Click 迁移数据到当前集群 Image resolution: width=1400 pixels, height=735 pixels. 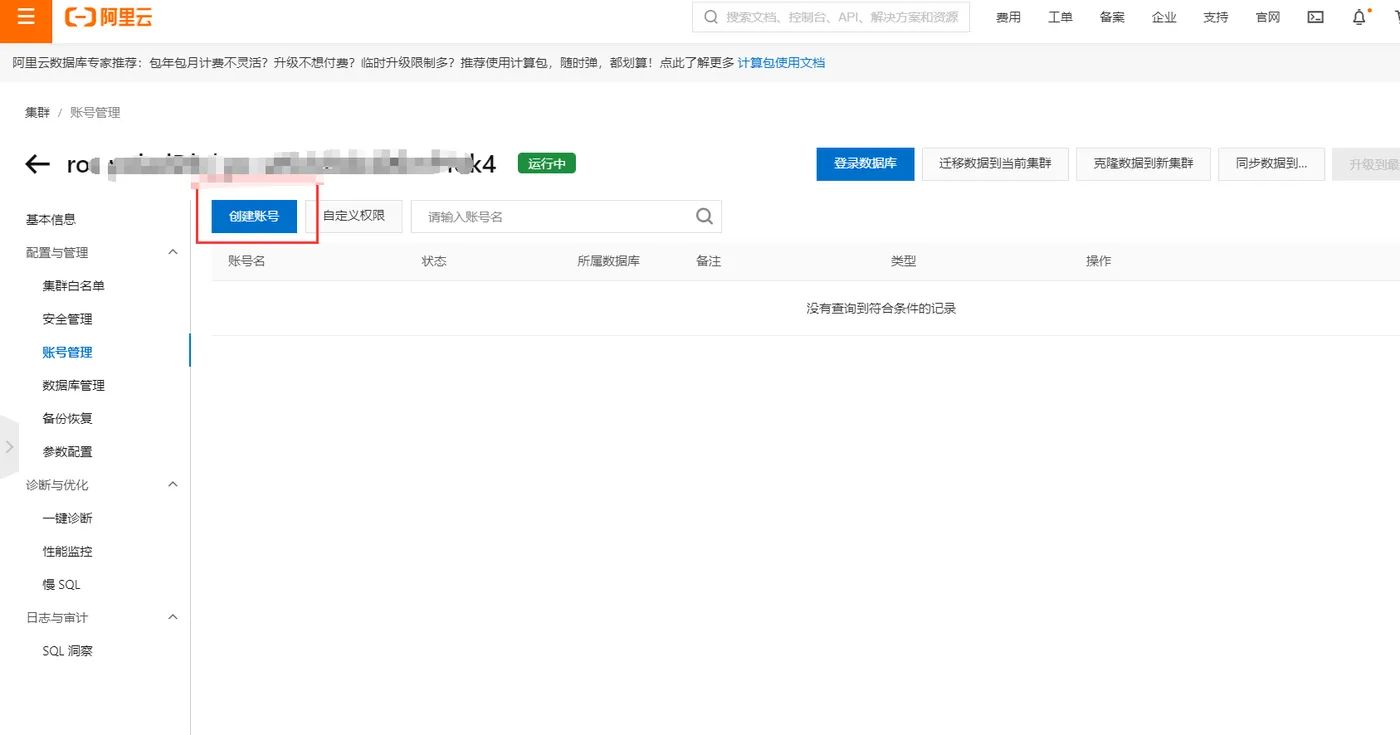point(995,164)
